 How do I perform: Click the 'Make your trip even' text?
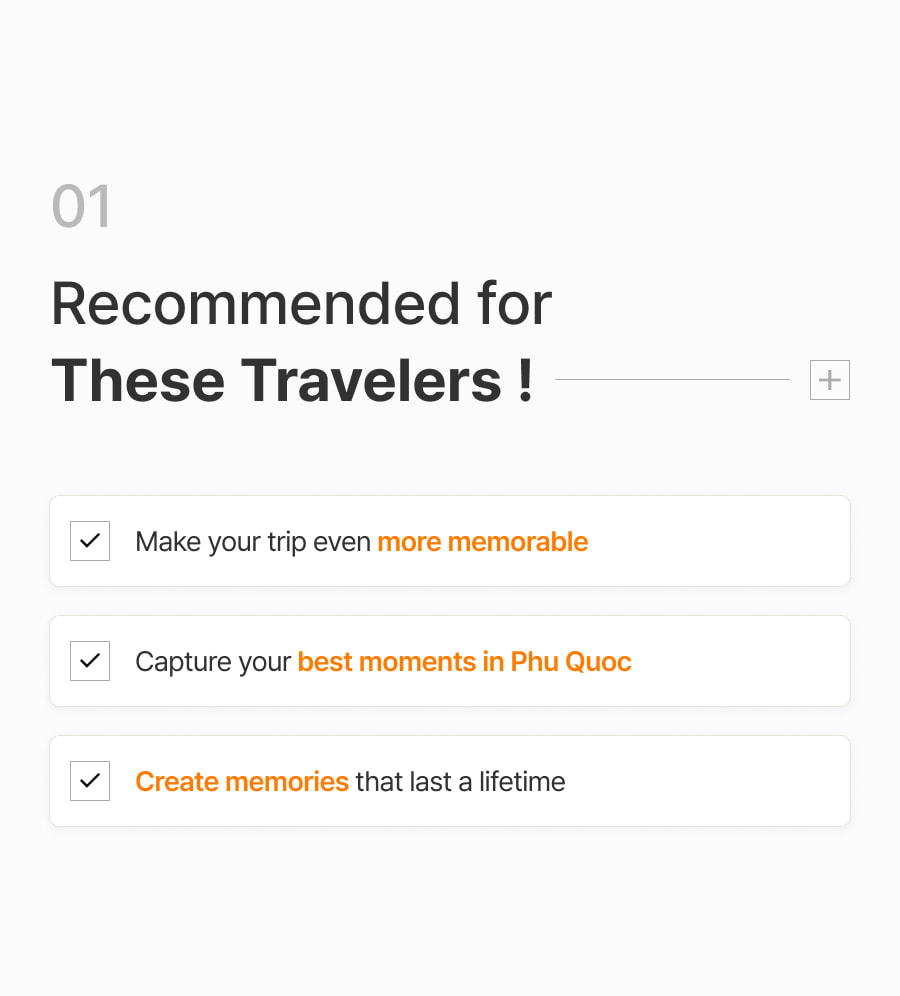coord(253,542)
